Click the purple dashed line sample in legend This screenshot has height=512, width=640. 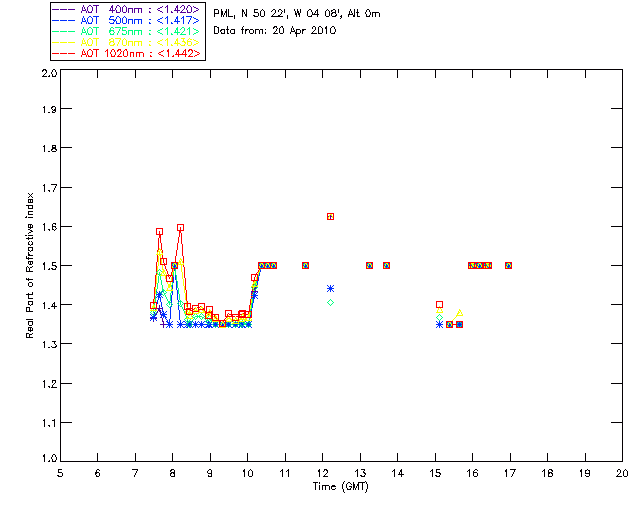(x=64, y=9)
